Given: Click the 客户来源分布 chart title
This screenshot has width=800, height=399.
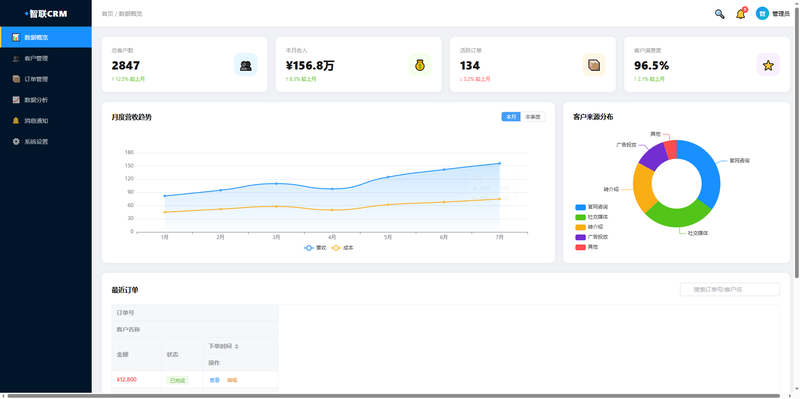Looking at the screenshot, I should tap(593, 117).
